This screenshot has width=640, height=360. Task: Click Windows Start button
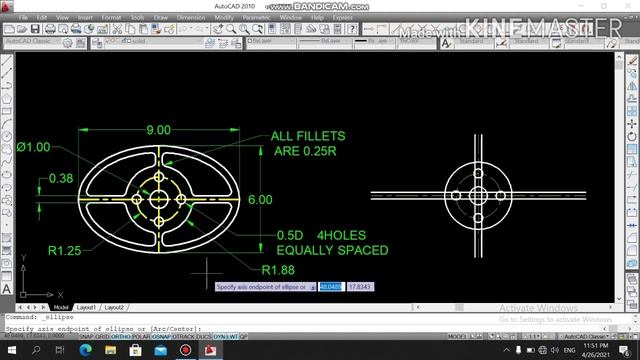pyautogui.click(x=11, y=350)
